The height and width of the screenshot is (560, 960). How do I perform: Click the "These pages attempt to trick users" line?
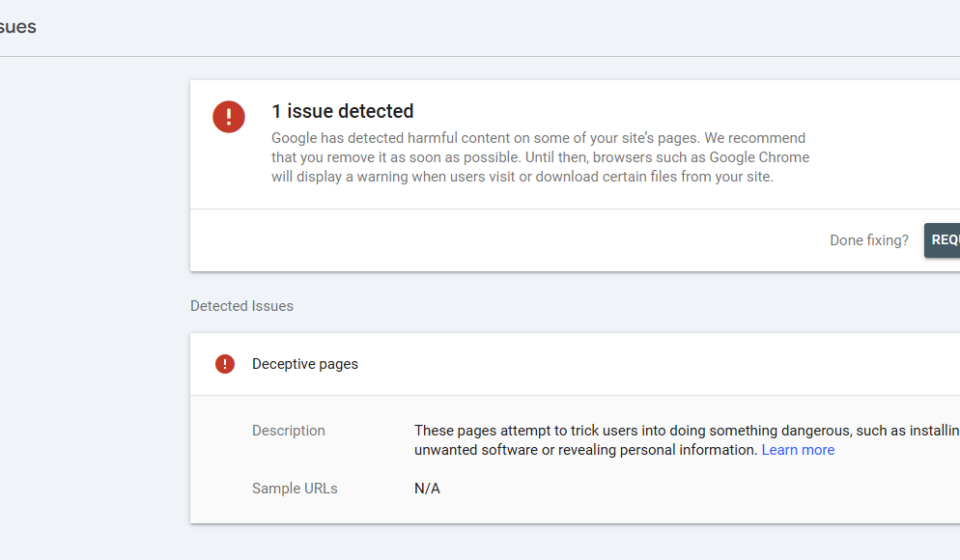[686, 431]
